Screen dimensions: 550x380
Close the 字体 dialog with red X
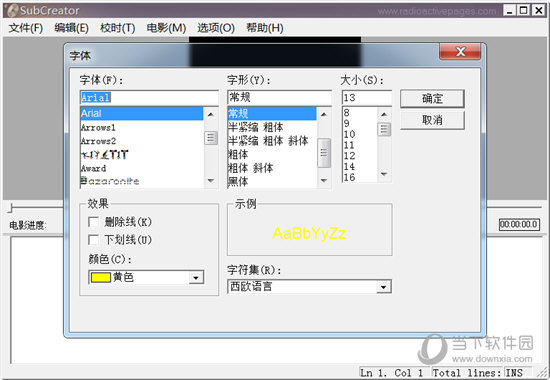click(x=460, y=52)
